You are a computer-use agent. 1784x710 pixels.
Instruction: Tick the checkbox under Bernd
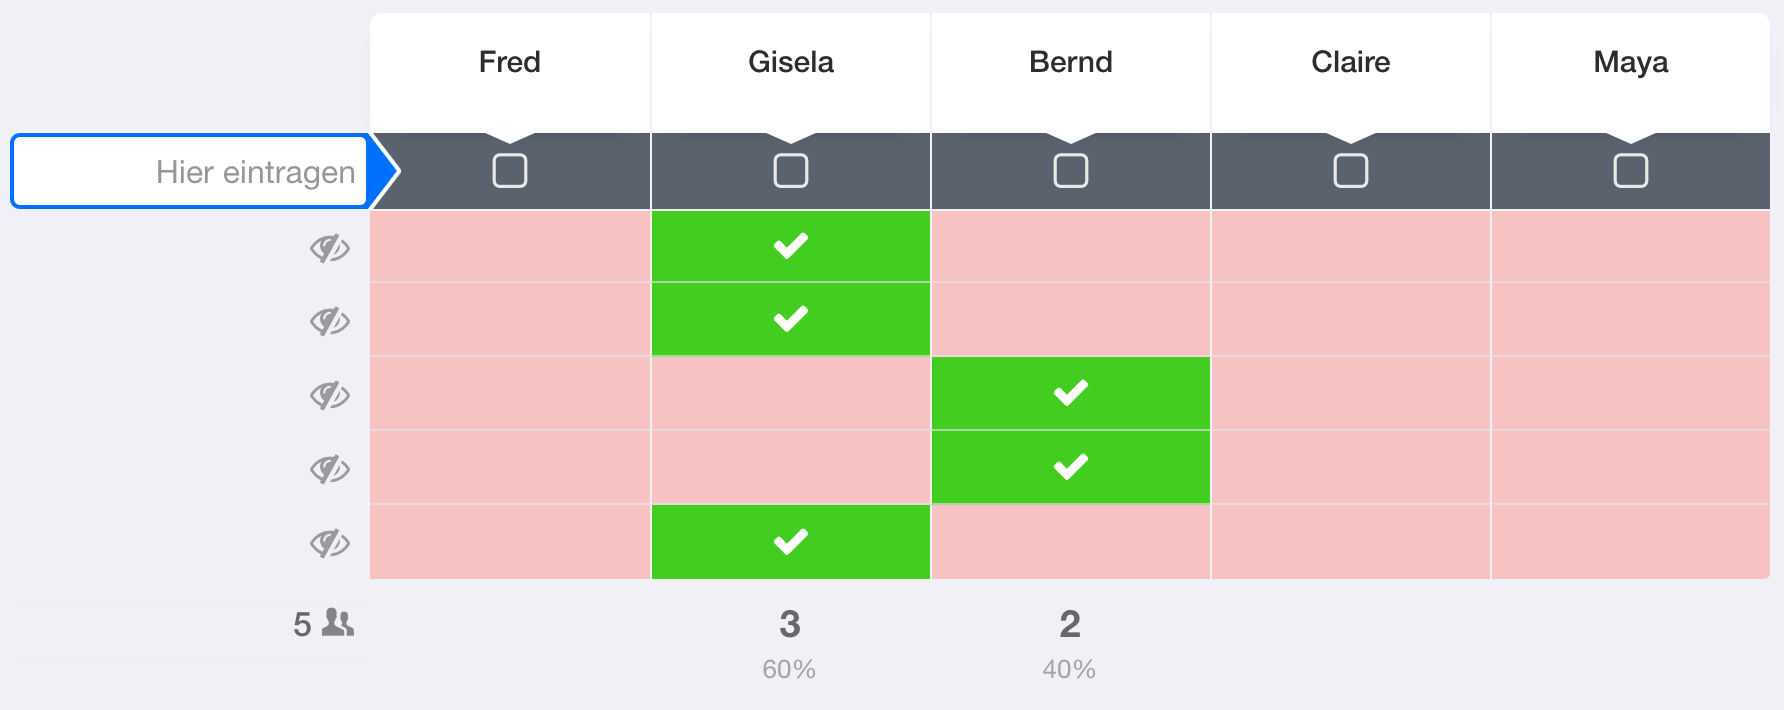[1070, 171]
